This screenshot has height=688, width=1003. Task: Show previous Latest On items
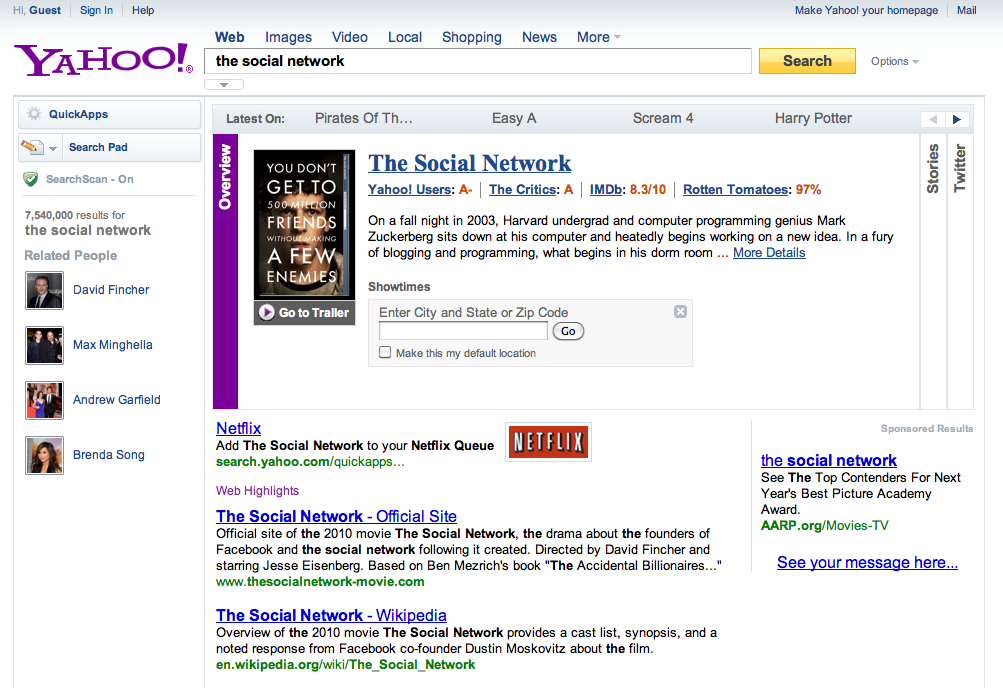click(933, 119)
